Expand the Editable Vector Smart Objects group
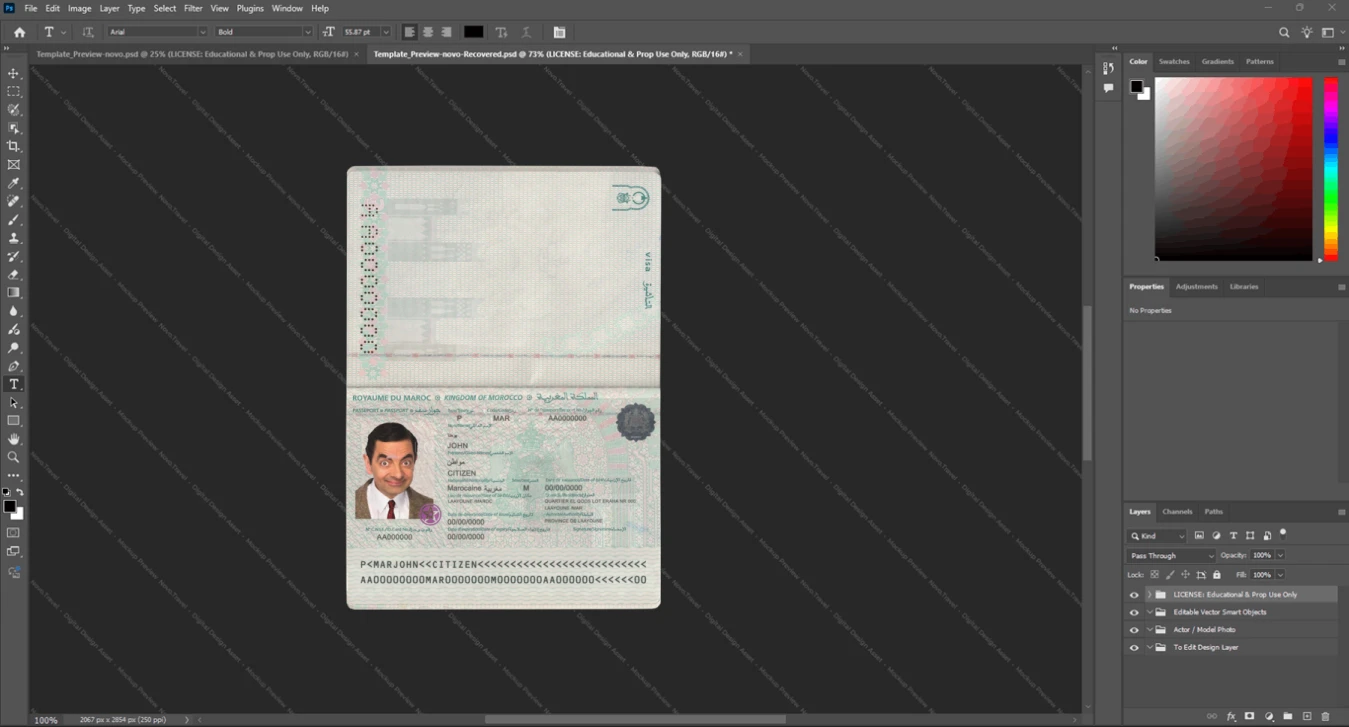 point(1149,612)
